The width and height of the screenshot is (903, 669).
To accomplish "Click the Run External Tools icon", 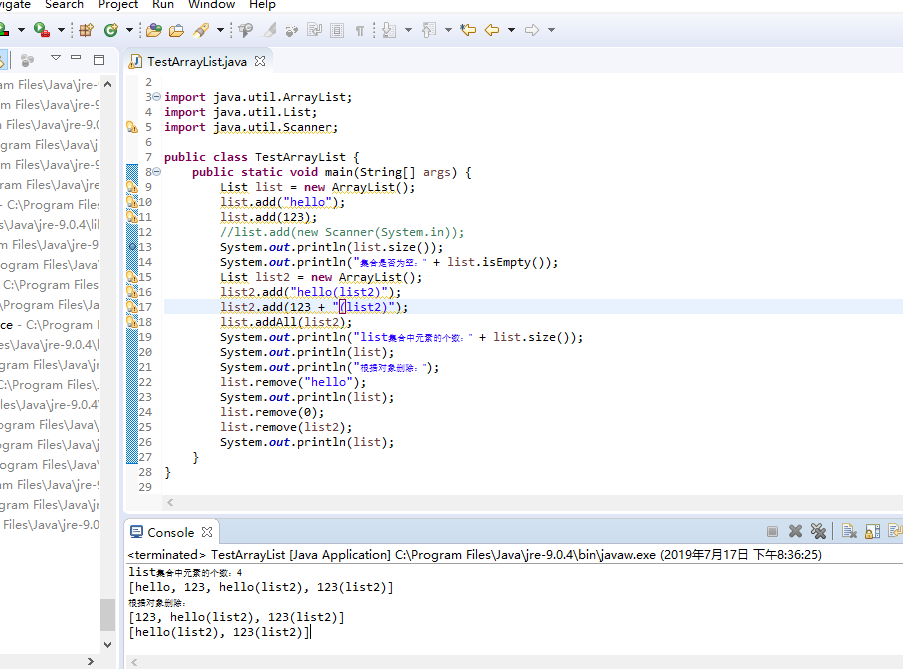I will point(41,29).
